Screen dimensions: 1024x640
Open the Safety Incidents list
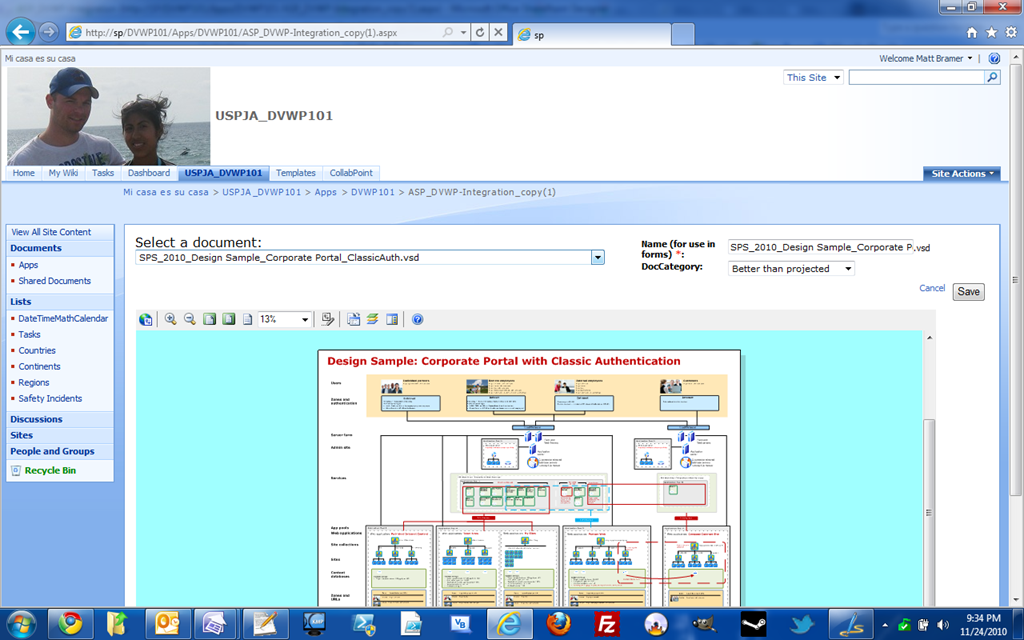point(50,398)
